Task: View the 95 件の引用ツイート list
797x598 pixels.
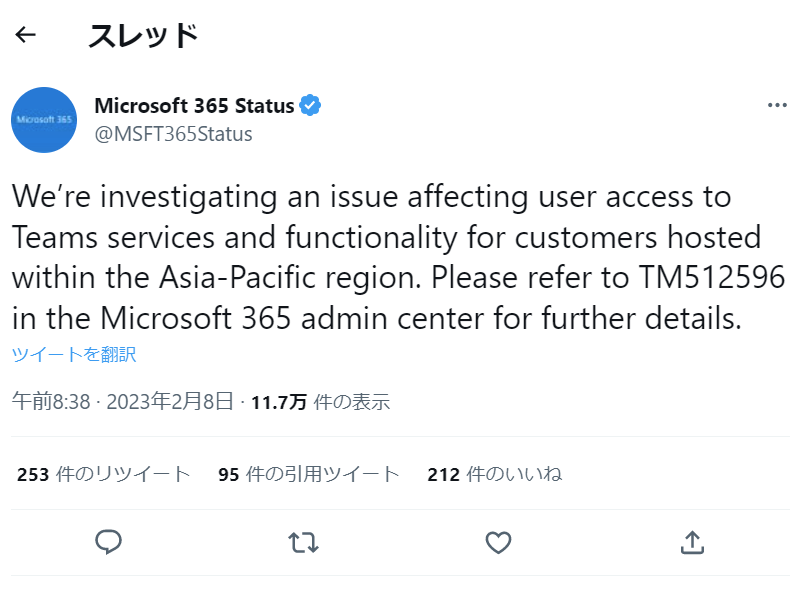Action: (309, 474)
